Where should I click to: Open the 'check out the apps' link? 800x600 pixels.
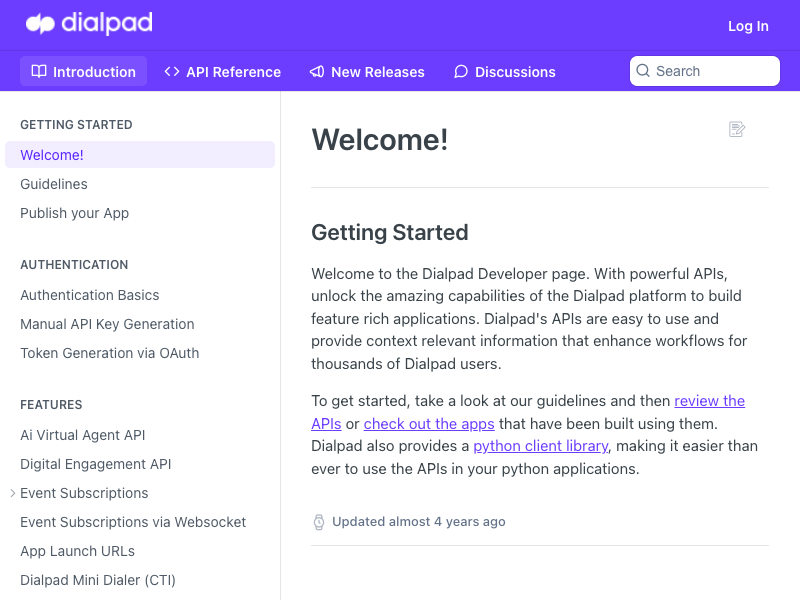coord(429,423)
